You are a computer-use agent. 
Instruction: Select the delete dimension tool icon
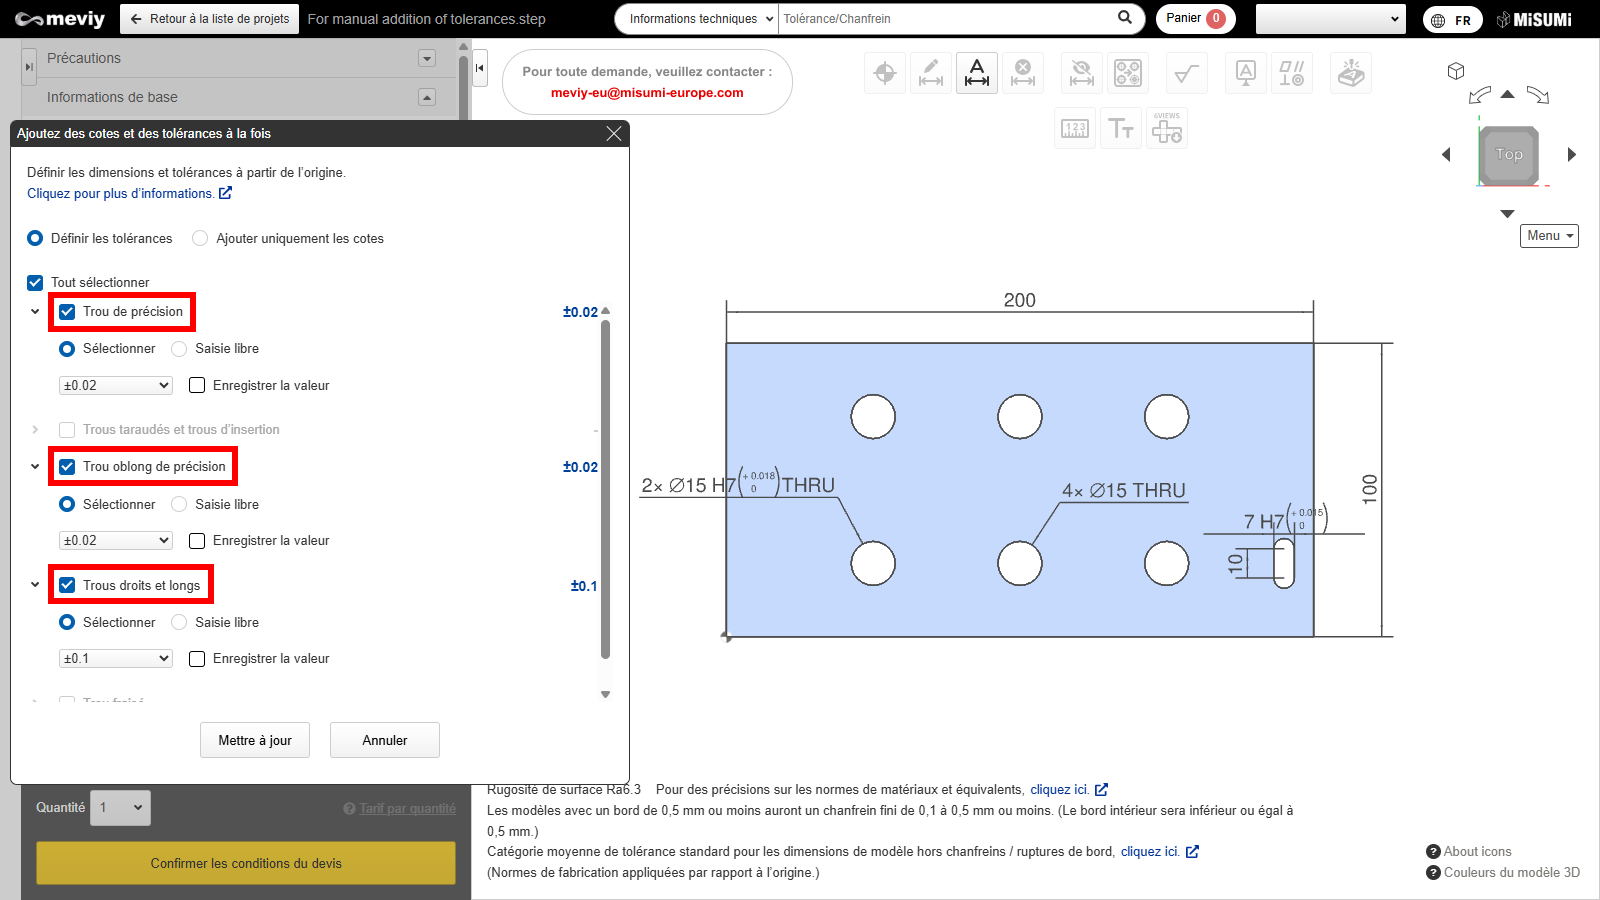tap(1023, 73)
